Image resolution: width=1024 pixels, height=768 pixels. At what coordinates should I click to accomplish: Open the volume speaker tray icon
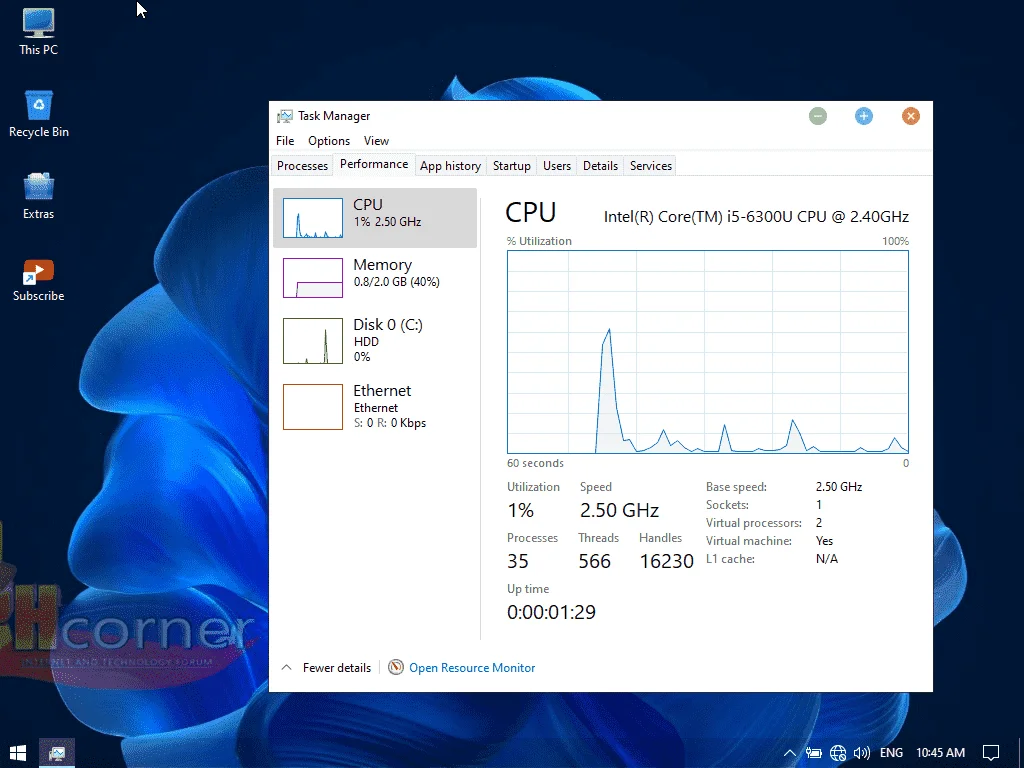click(861, 753)
